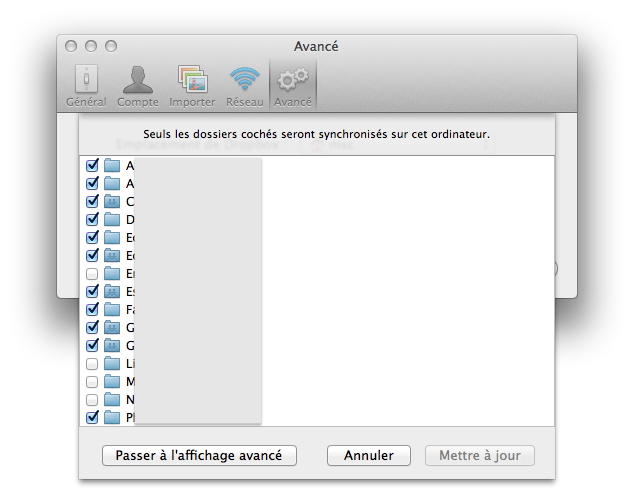This screenshot has height=490, width=634.
Task: Click the Importer photos icon
Action: [x=191, y=80]
